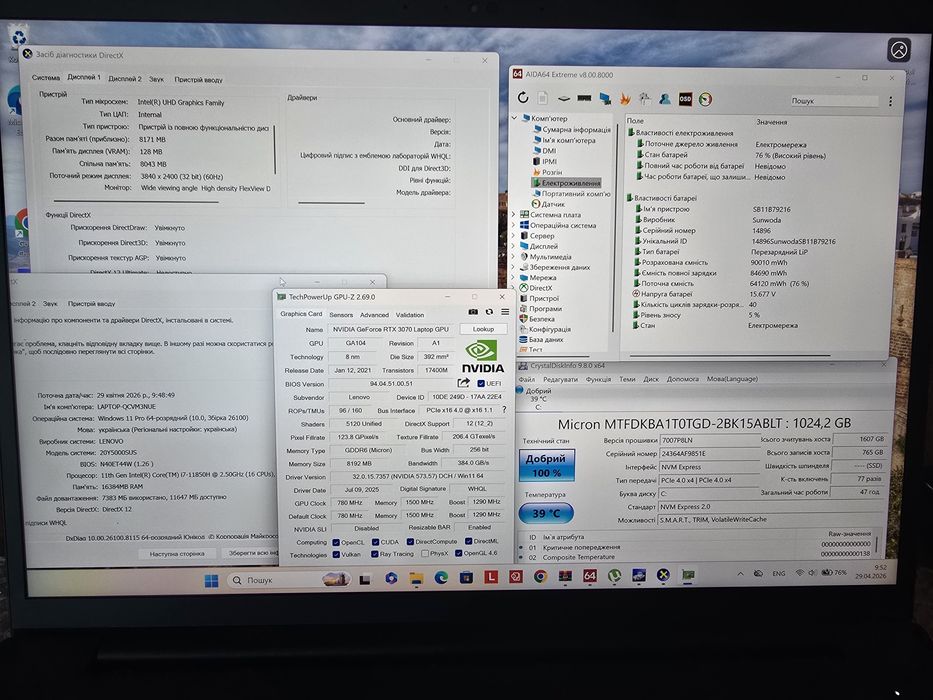Click the taskbar Пошук search box
The image size is (933, 700).
(x=287, y=580)
